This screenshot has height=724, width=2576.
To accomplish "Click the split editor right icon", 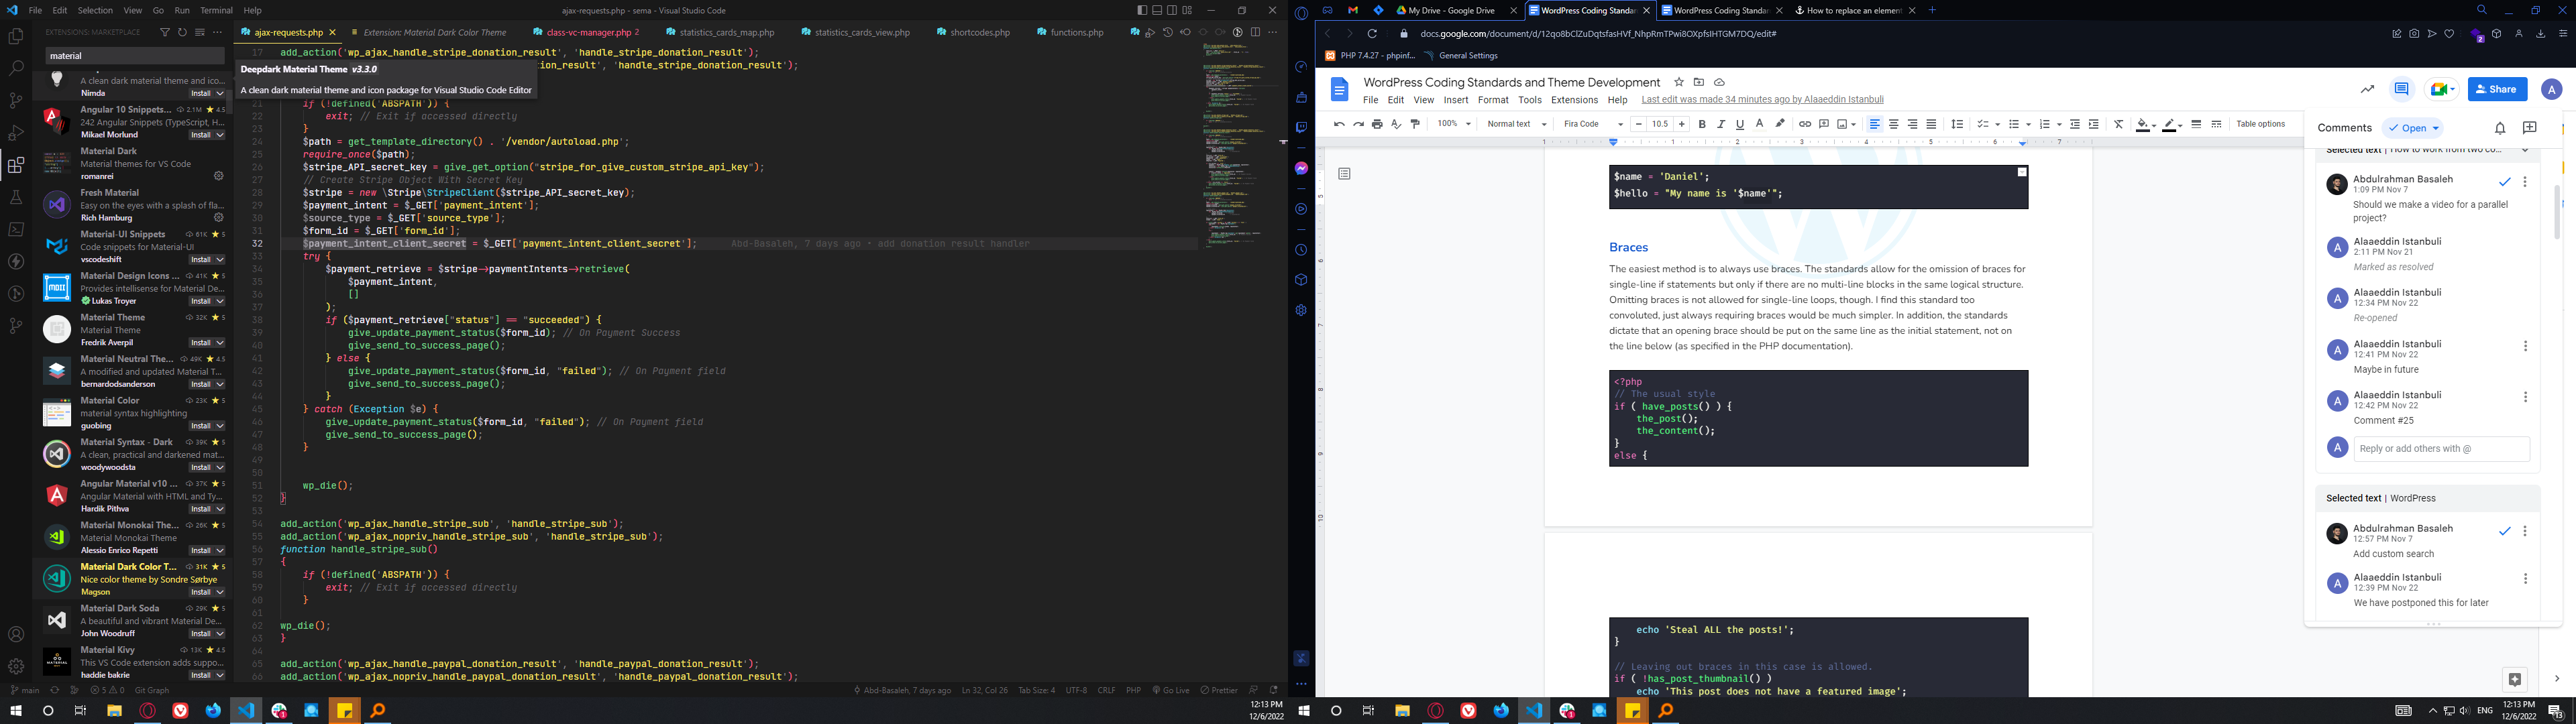I will pyautogui.click(x=1255, y=32).
